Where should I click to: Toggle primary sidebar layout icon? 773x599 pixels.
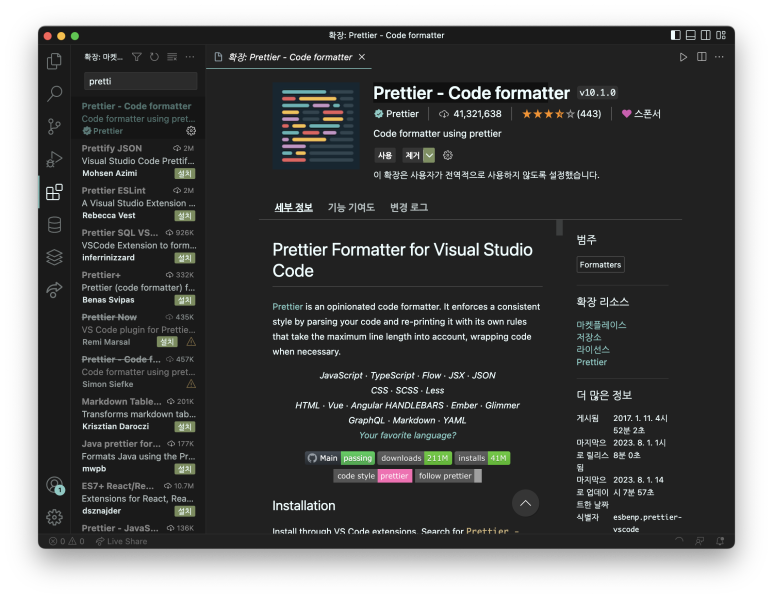[676, 35]
